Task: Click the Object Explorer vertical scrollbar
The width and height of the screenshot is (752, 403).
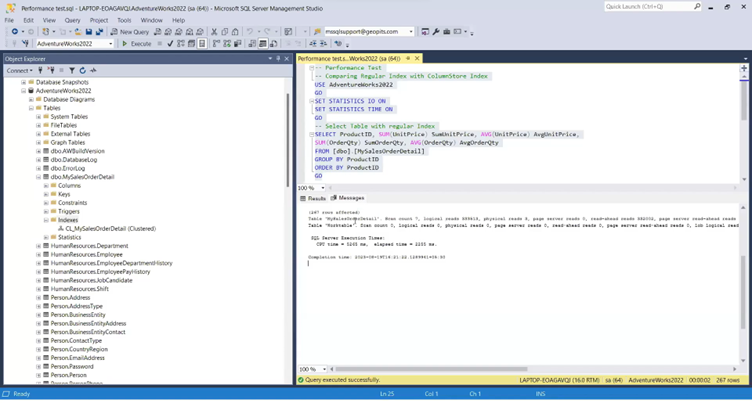Action: point(288,142)
